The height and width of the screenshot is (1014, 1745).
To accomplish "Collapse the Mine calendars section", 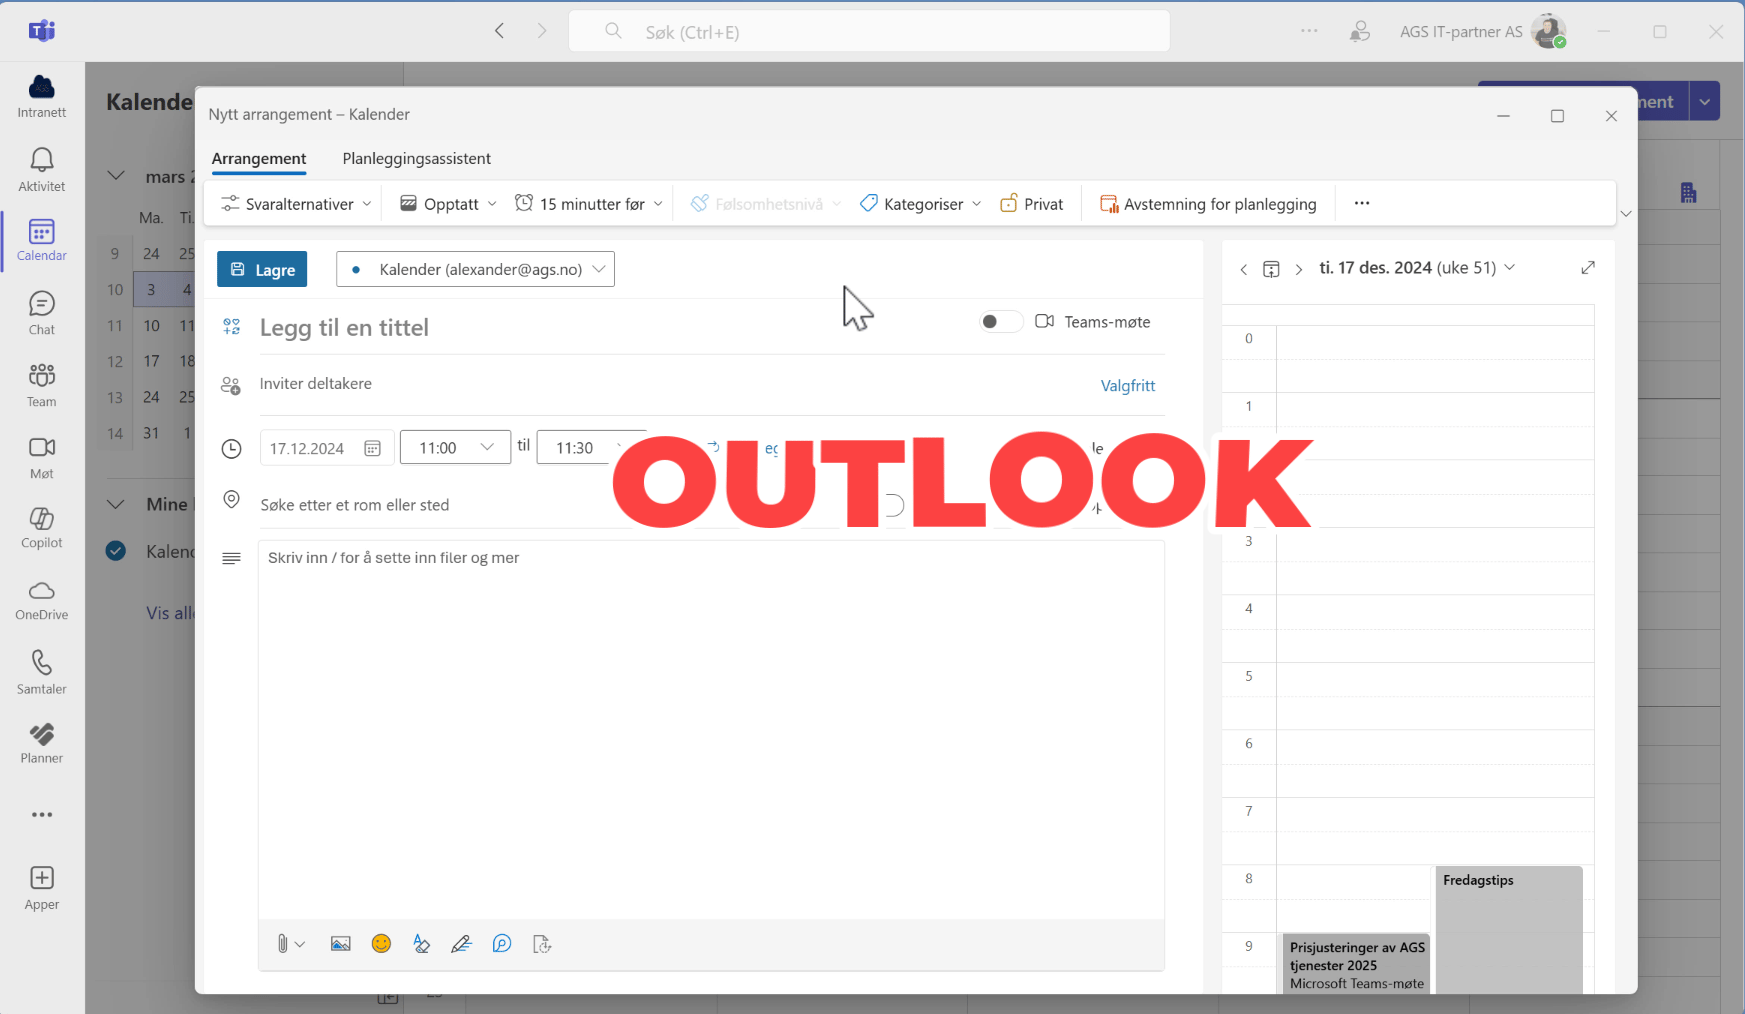I will tap(116, 504).
